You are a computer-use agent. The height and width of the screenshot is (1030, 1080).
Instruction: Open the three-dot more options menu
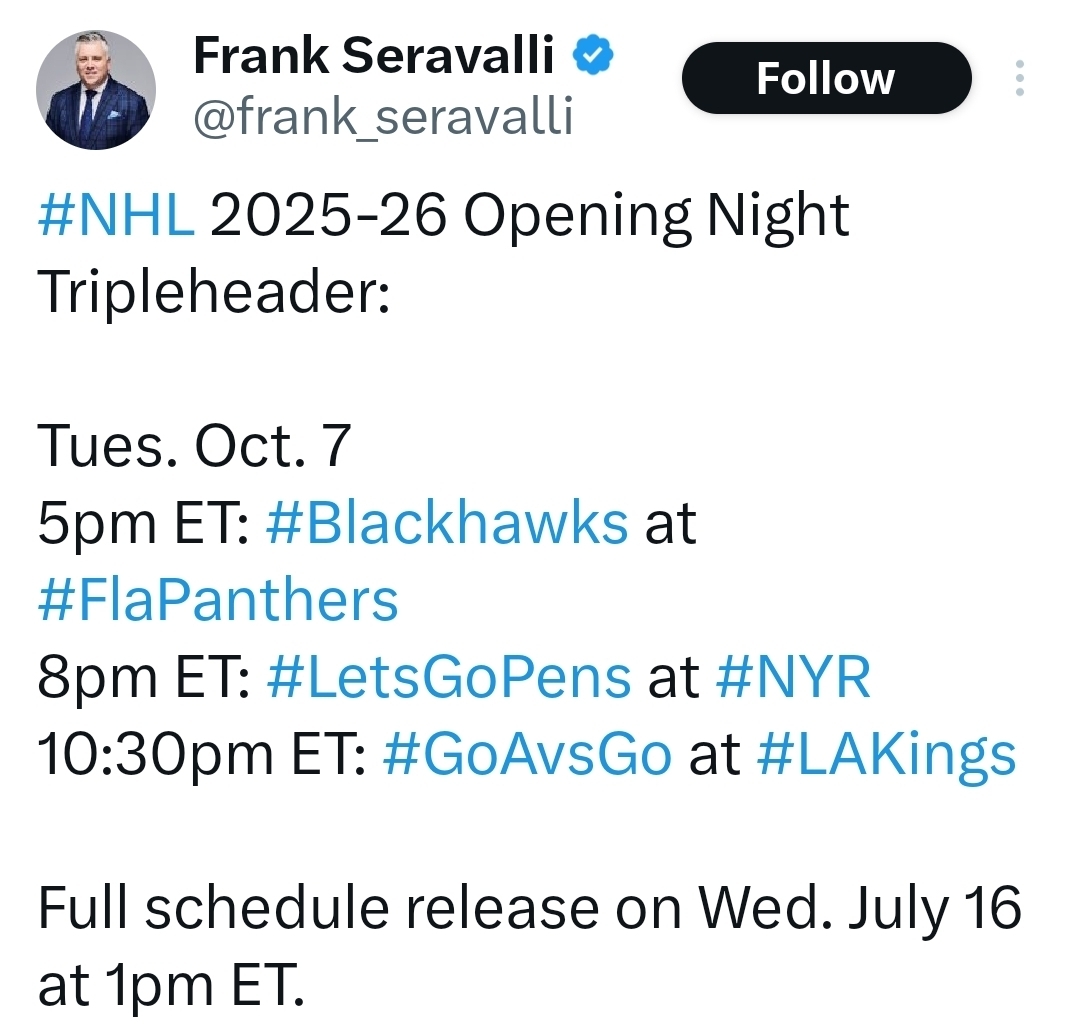tap(1019, 78)
